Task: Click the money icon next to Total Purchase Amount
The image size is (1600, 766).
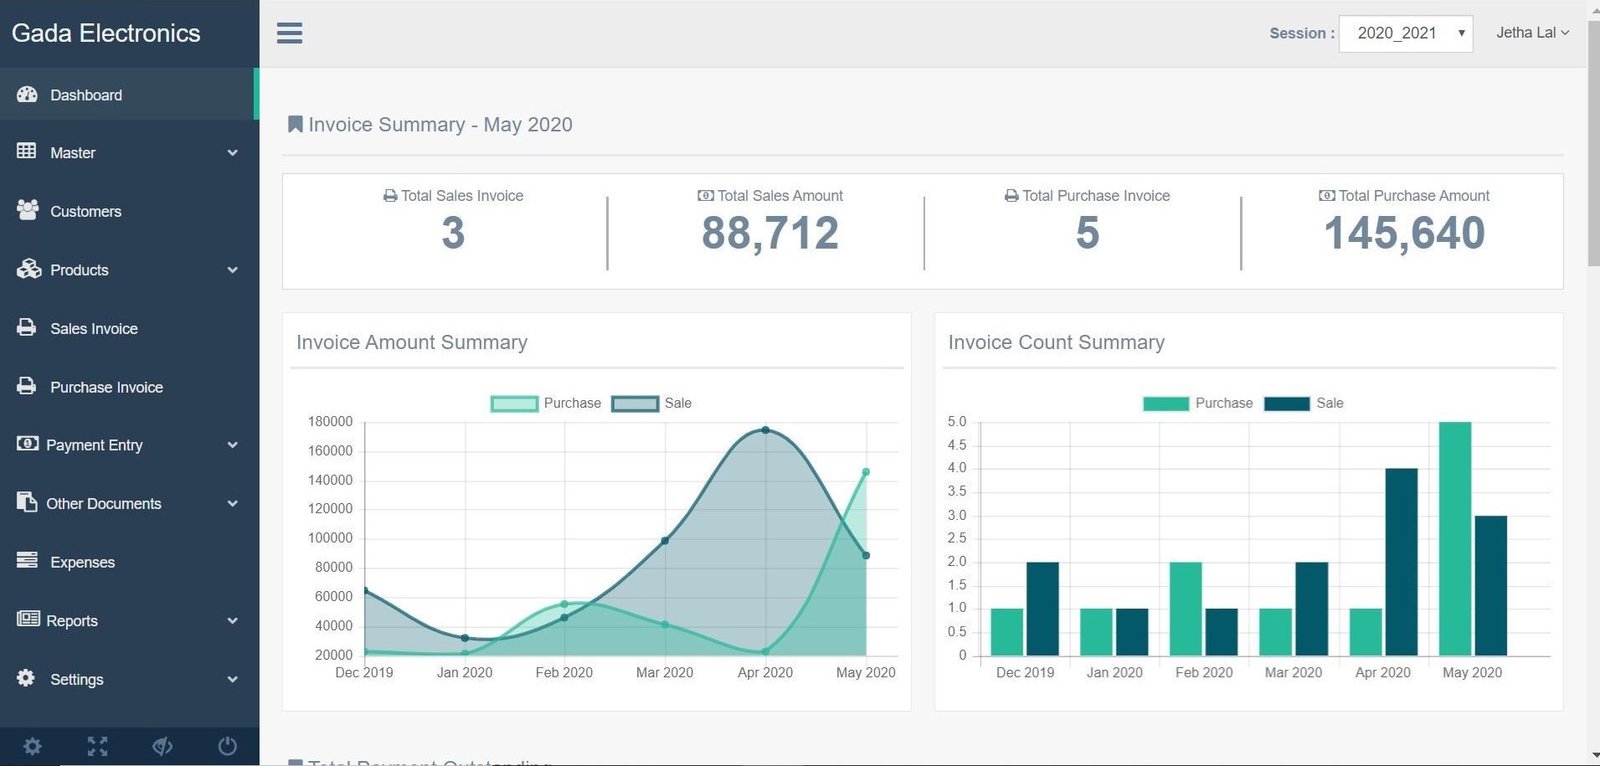Action: 1327,196
